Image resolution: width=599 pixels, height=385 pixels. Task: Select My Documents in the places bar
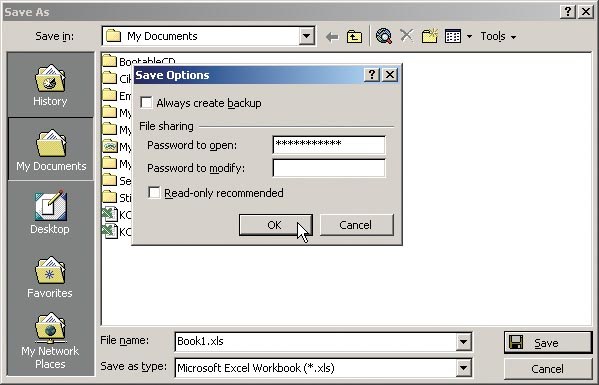[51, 149]
